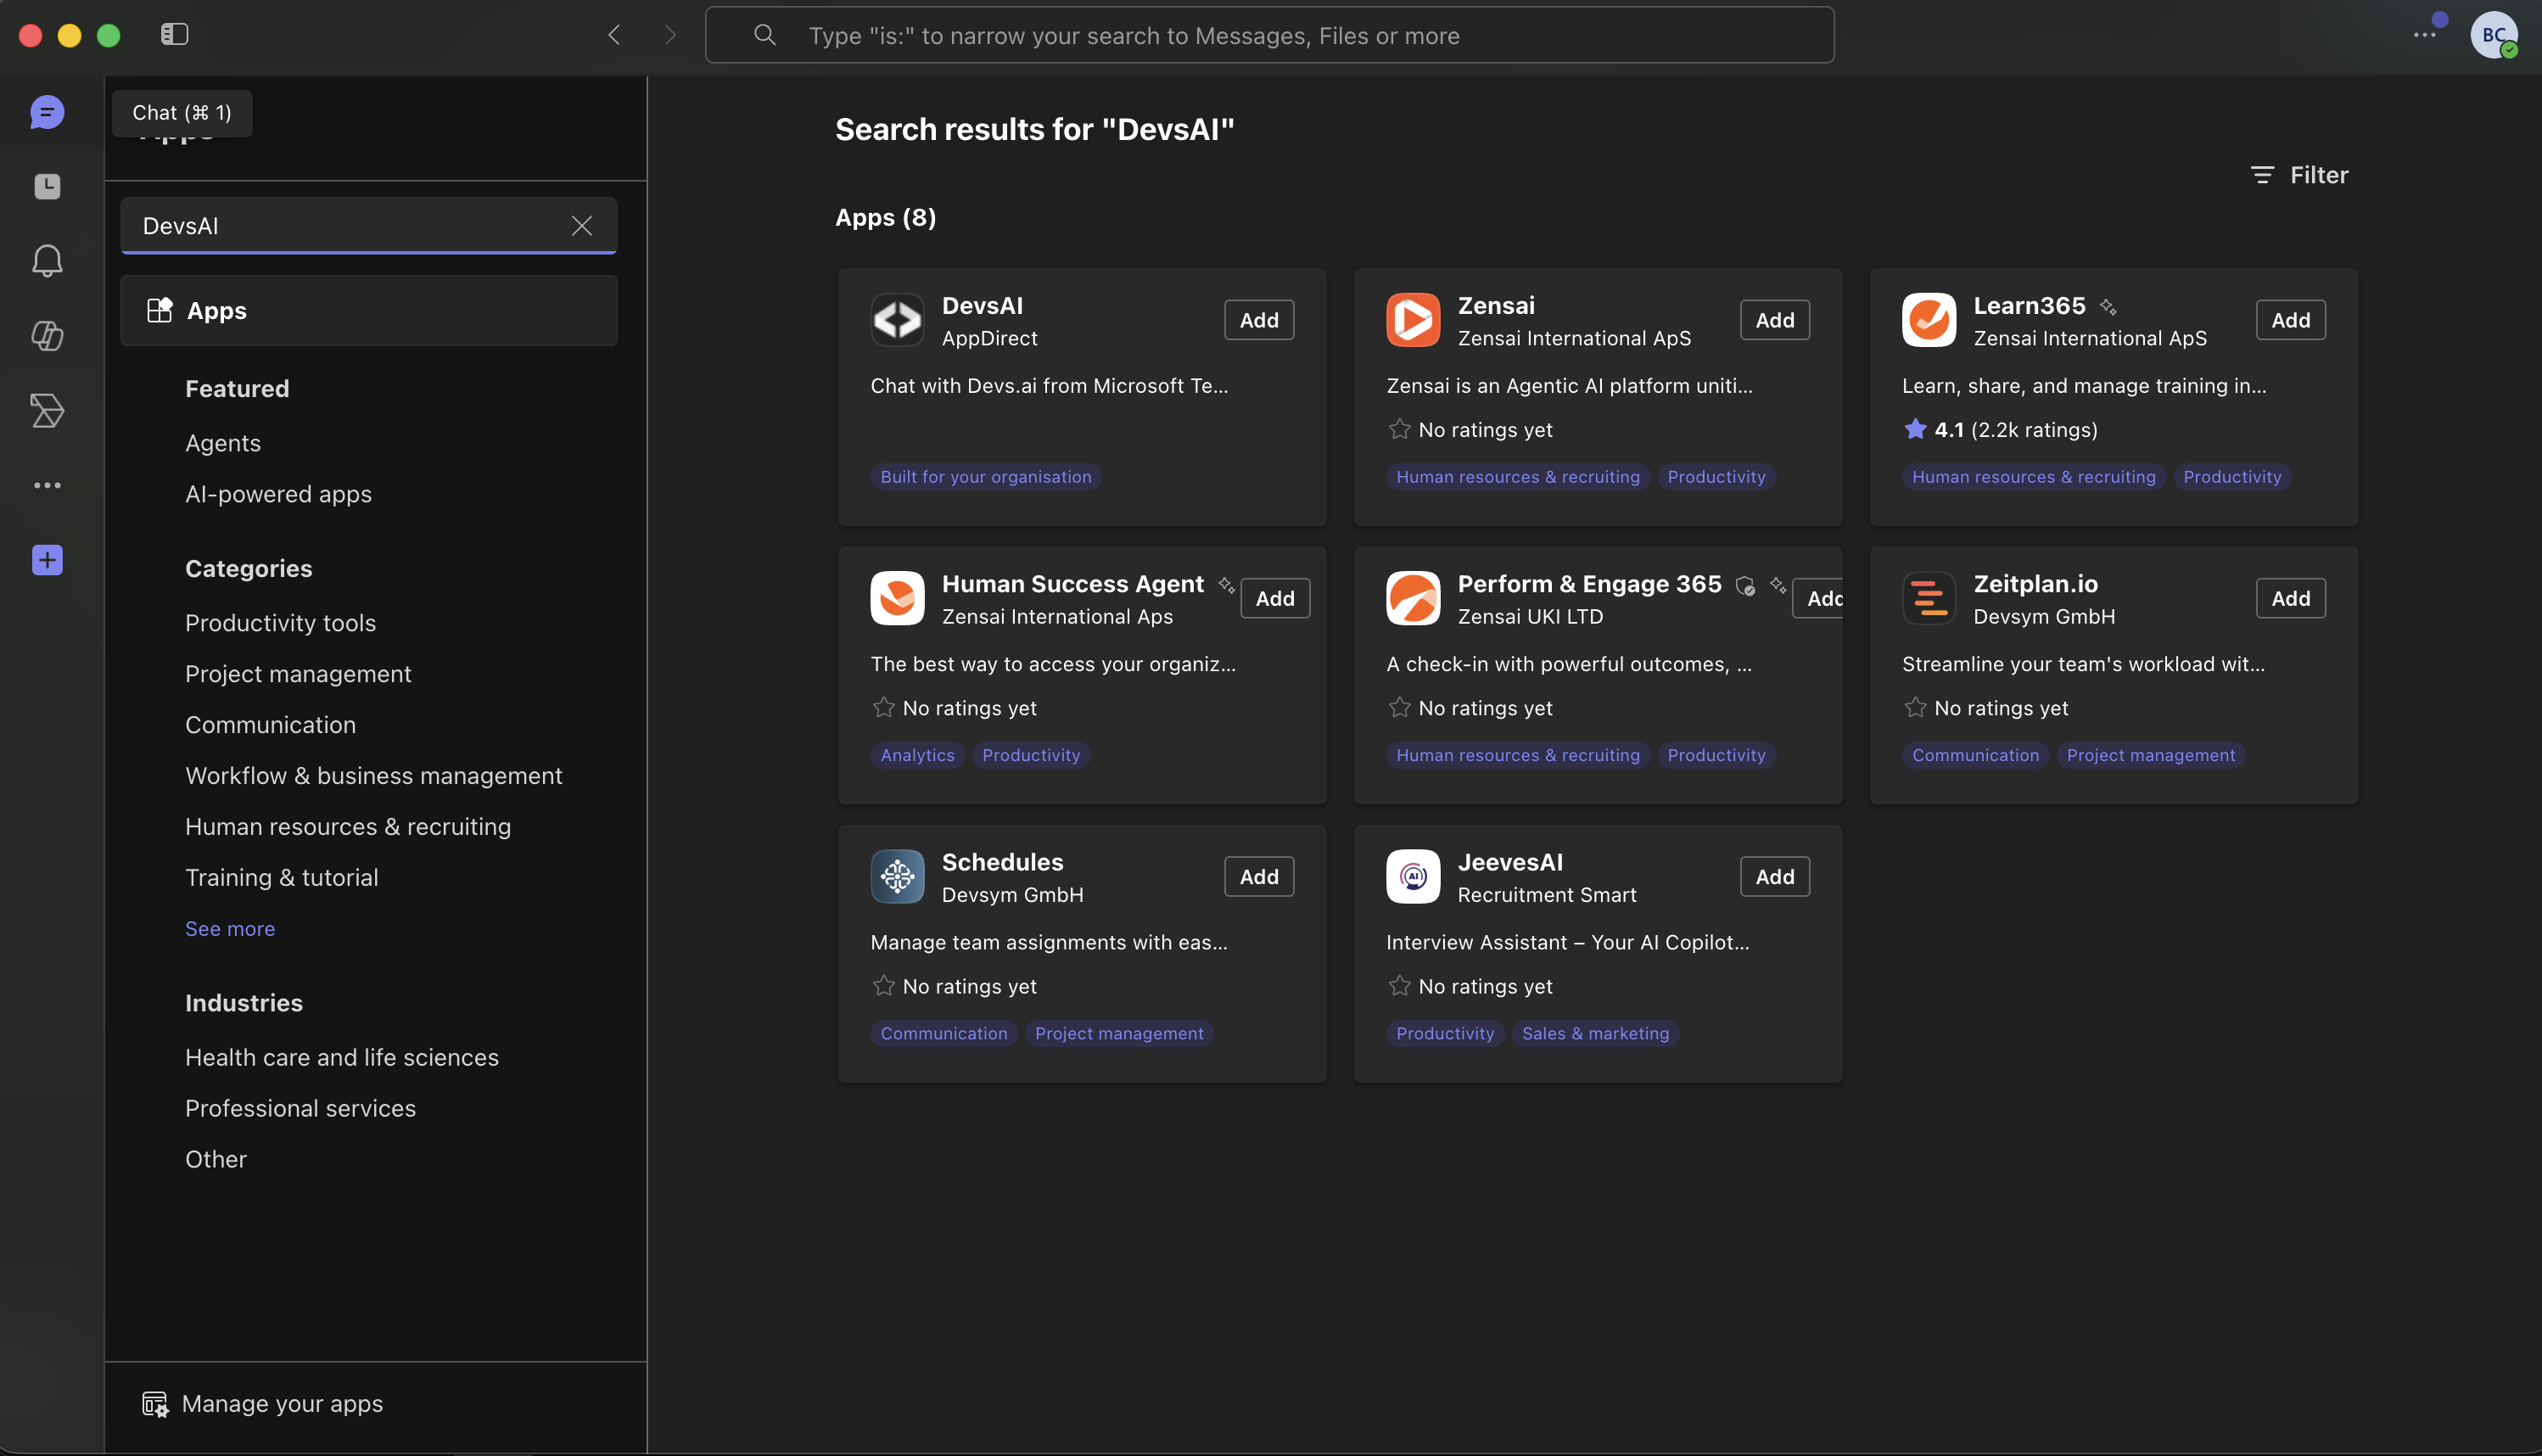This screenshot has height=1456, width=2542.
Task: Select the Apps section in the sidebar
Action: (369, 311)
